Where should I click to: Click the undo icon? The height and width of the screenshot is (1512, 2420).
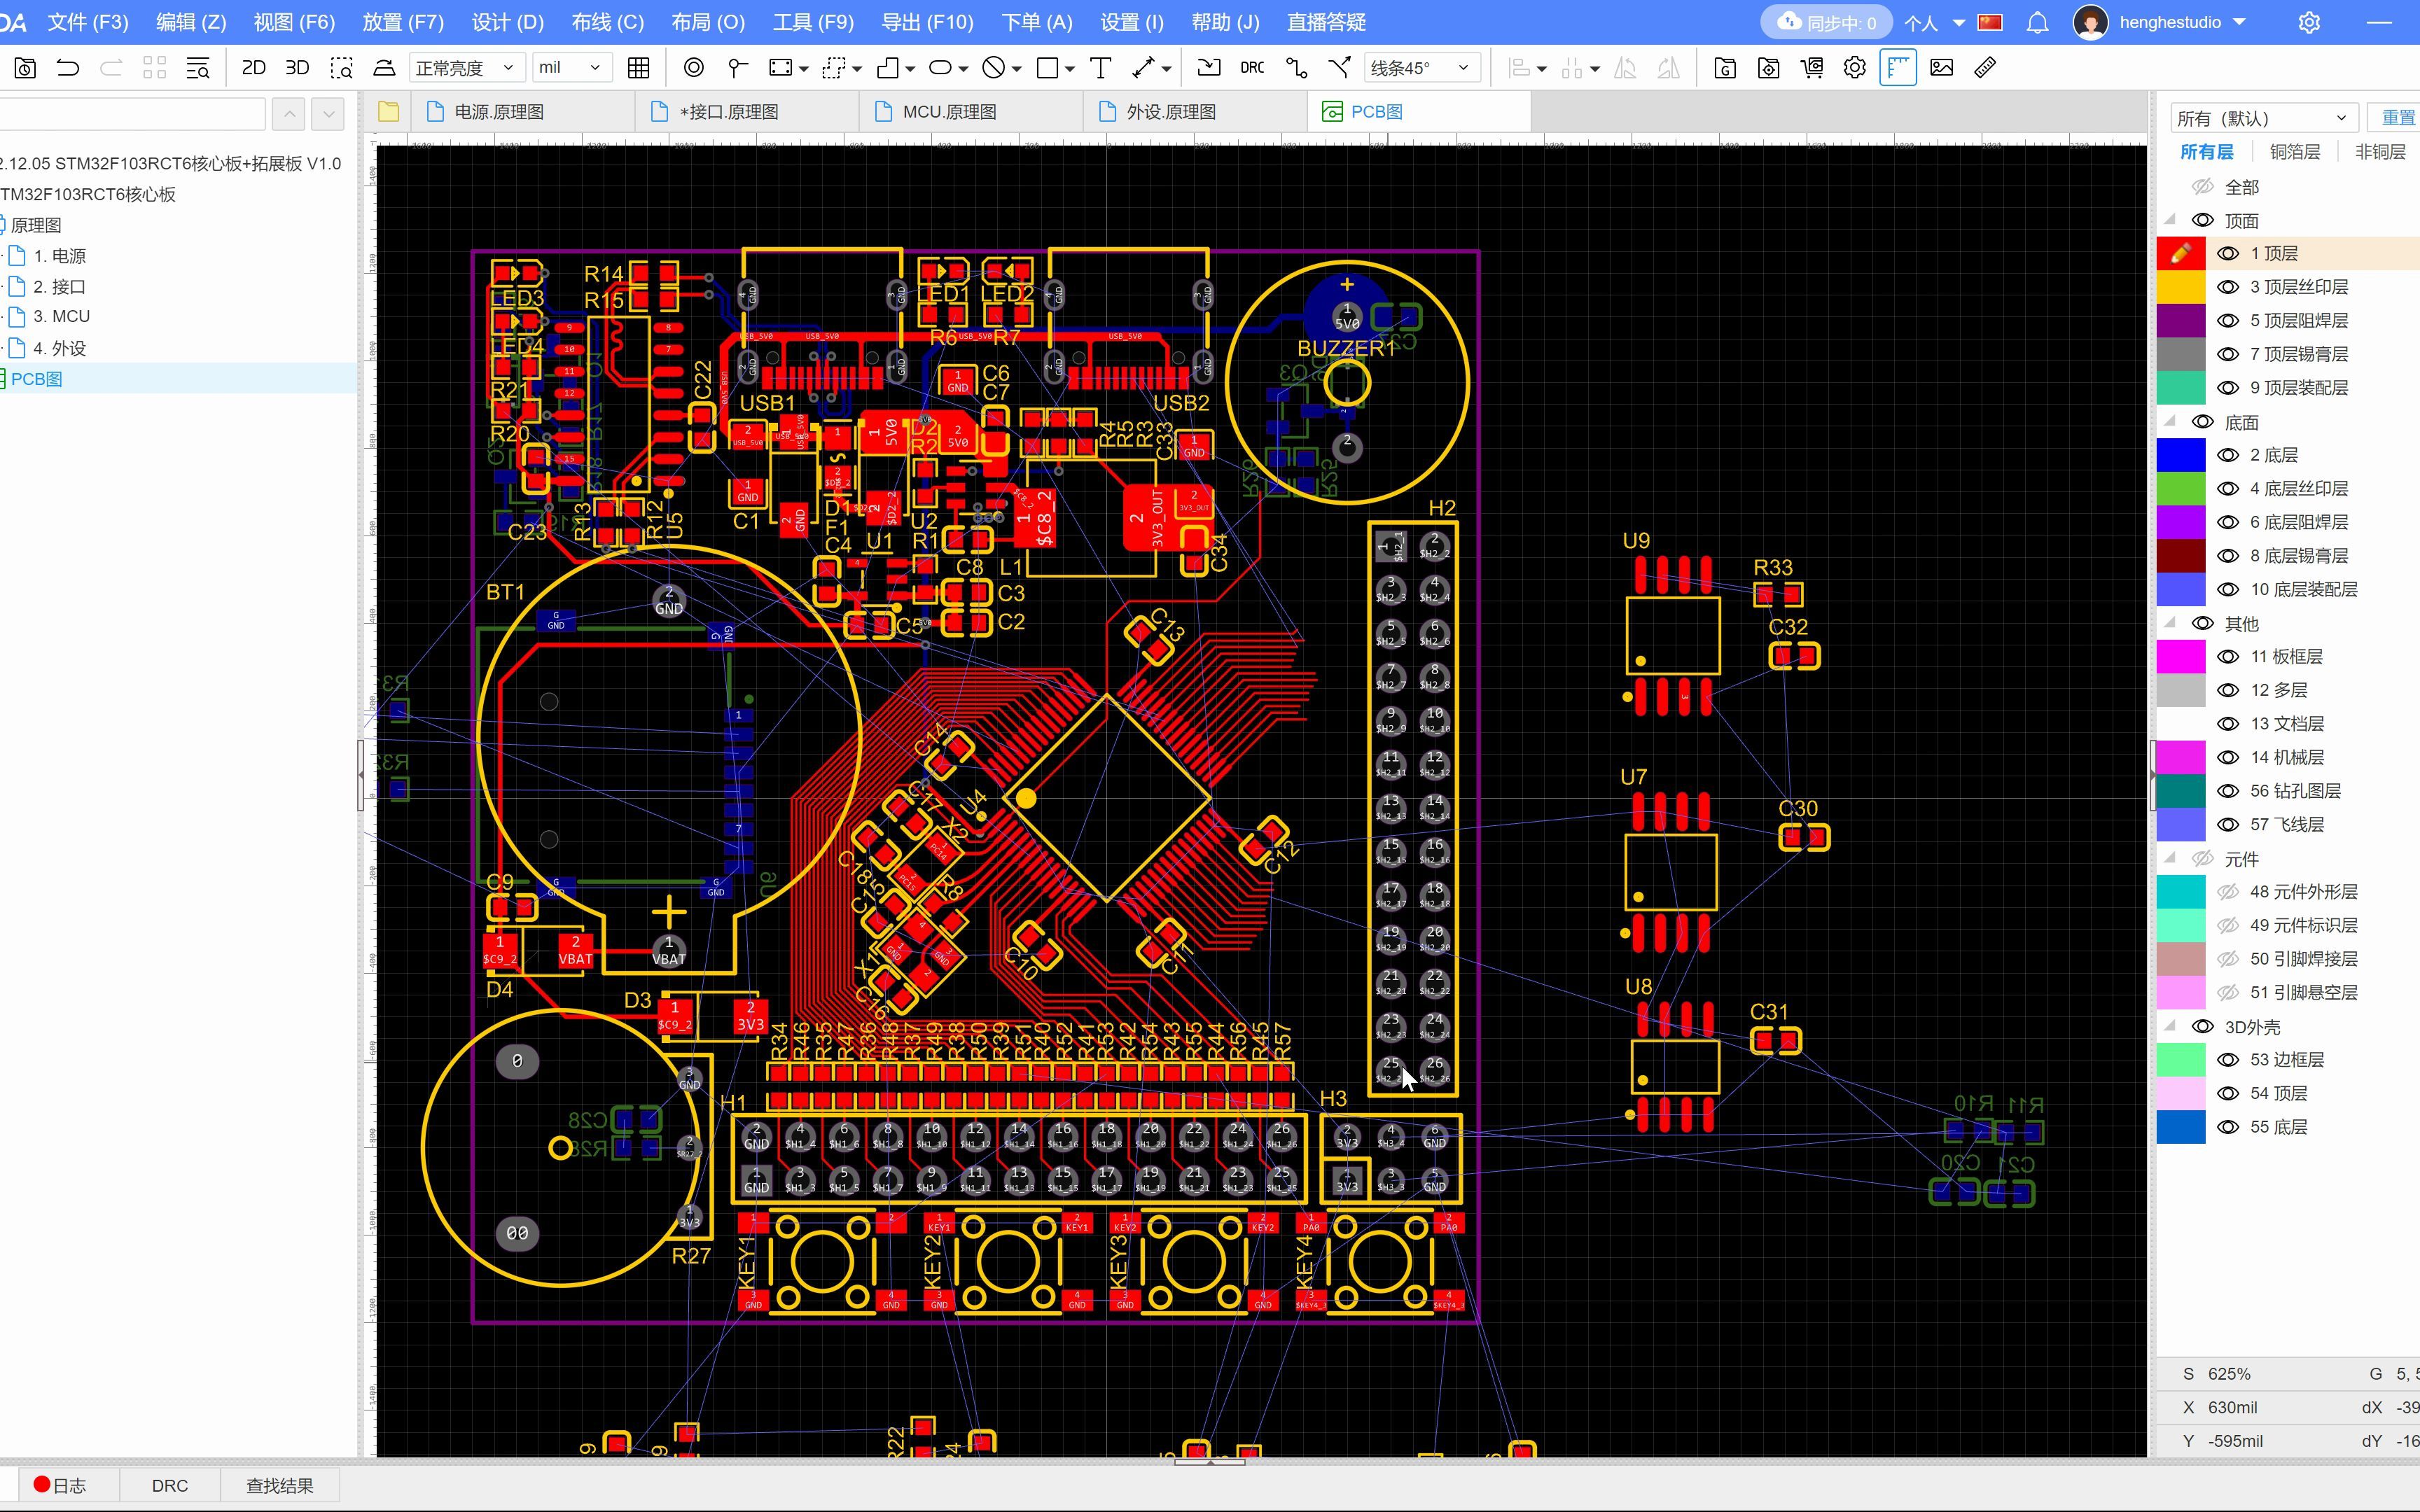[x=66, y=67]
